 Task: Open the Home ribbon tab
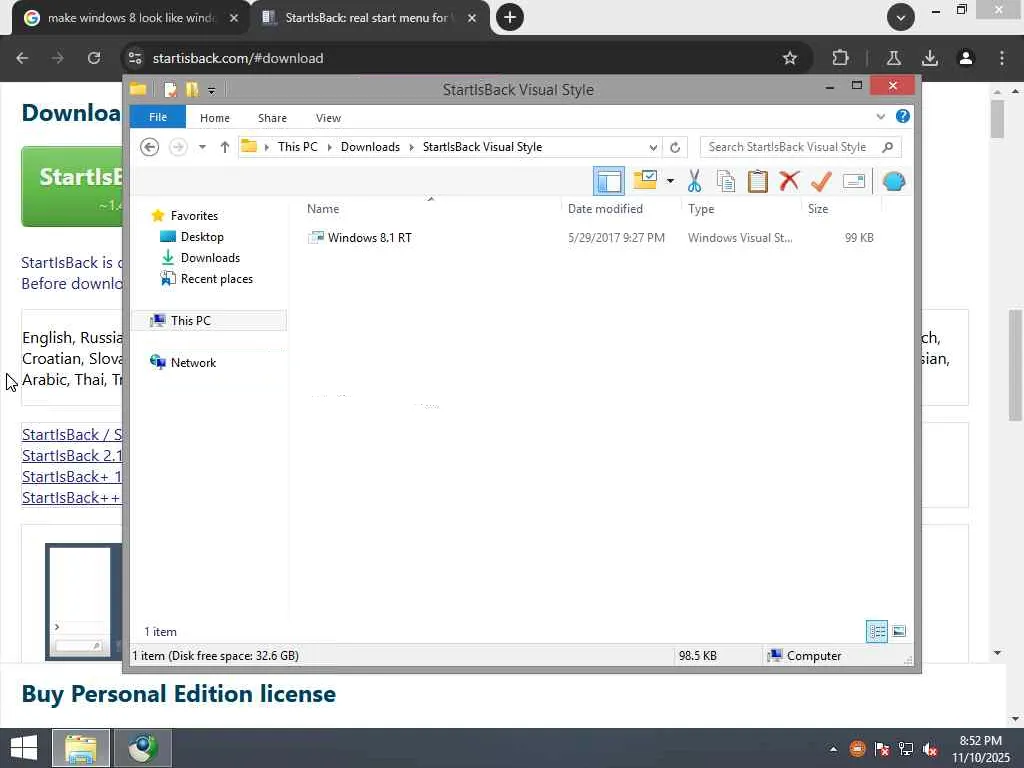point(215,118)
